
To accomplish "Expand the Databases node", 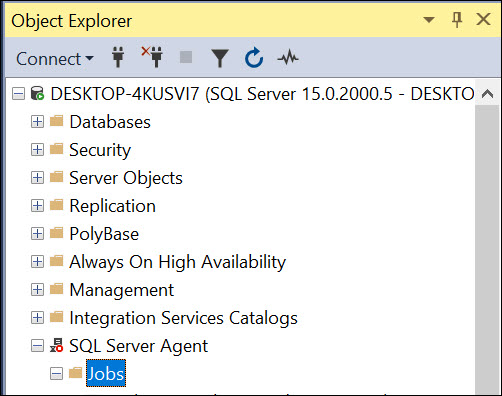I will click(x=37, y=122).
